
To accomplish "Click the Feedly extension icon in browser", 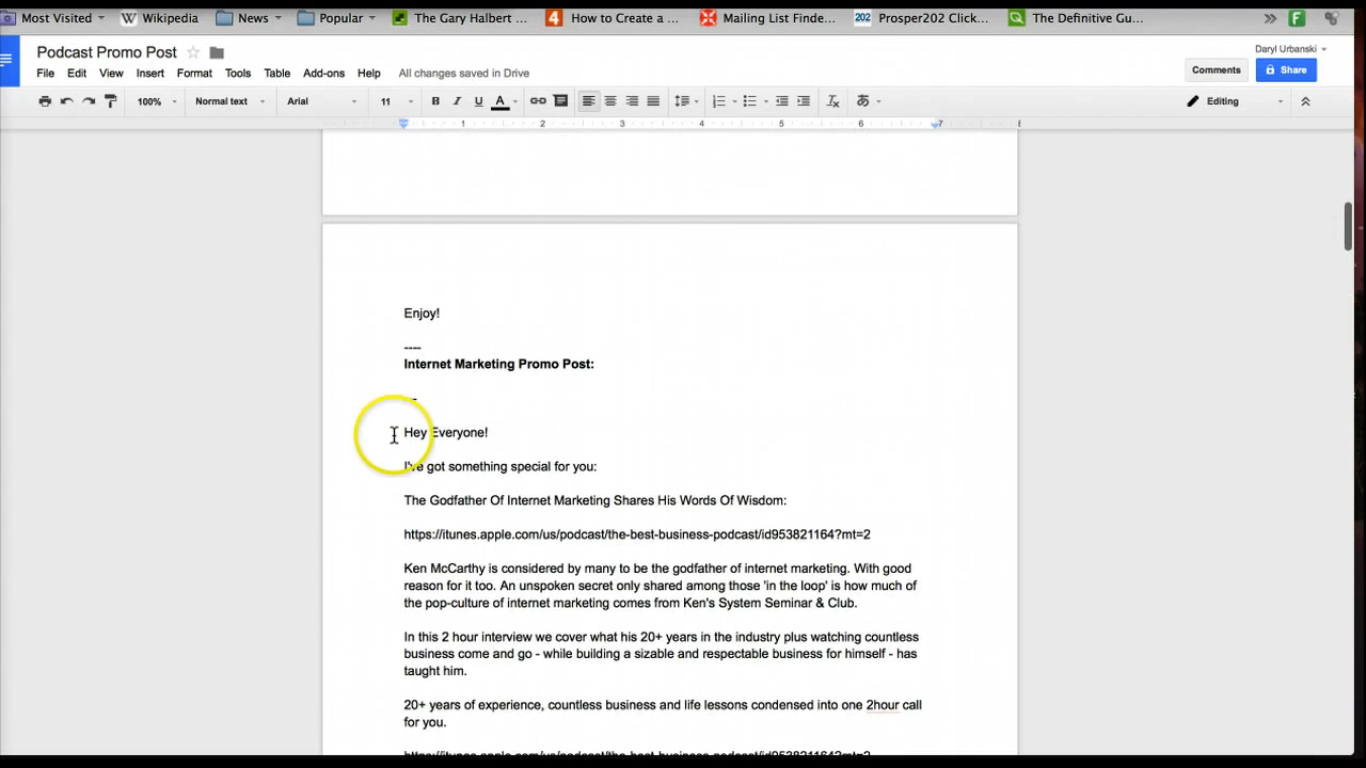I will [x=1297, y=18].
